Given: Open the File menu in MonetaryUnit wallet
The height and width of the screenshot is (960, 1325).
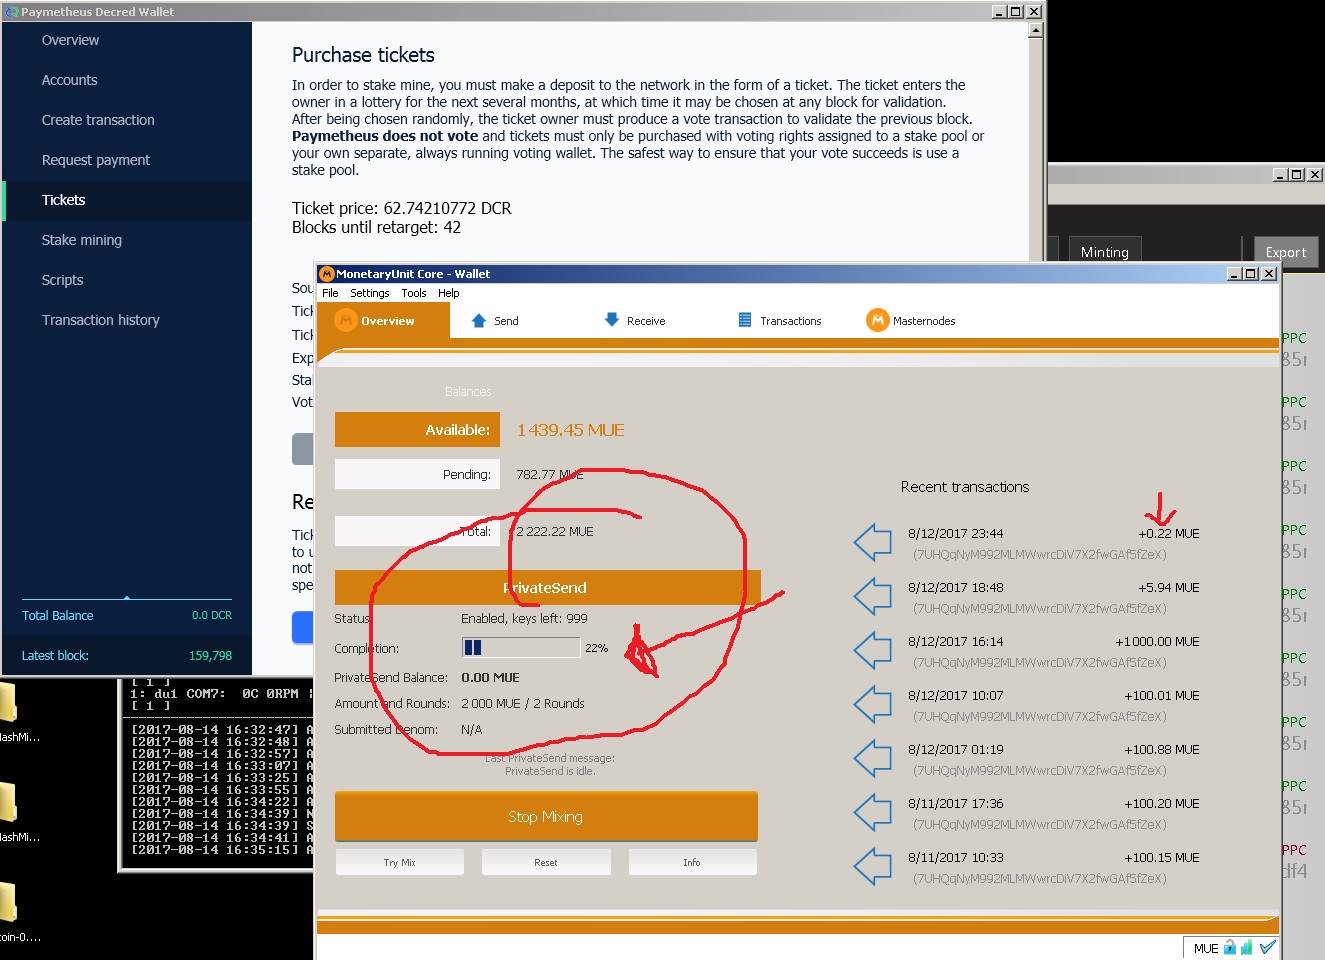Looking at the screenshot, I should click(330, 293).
